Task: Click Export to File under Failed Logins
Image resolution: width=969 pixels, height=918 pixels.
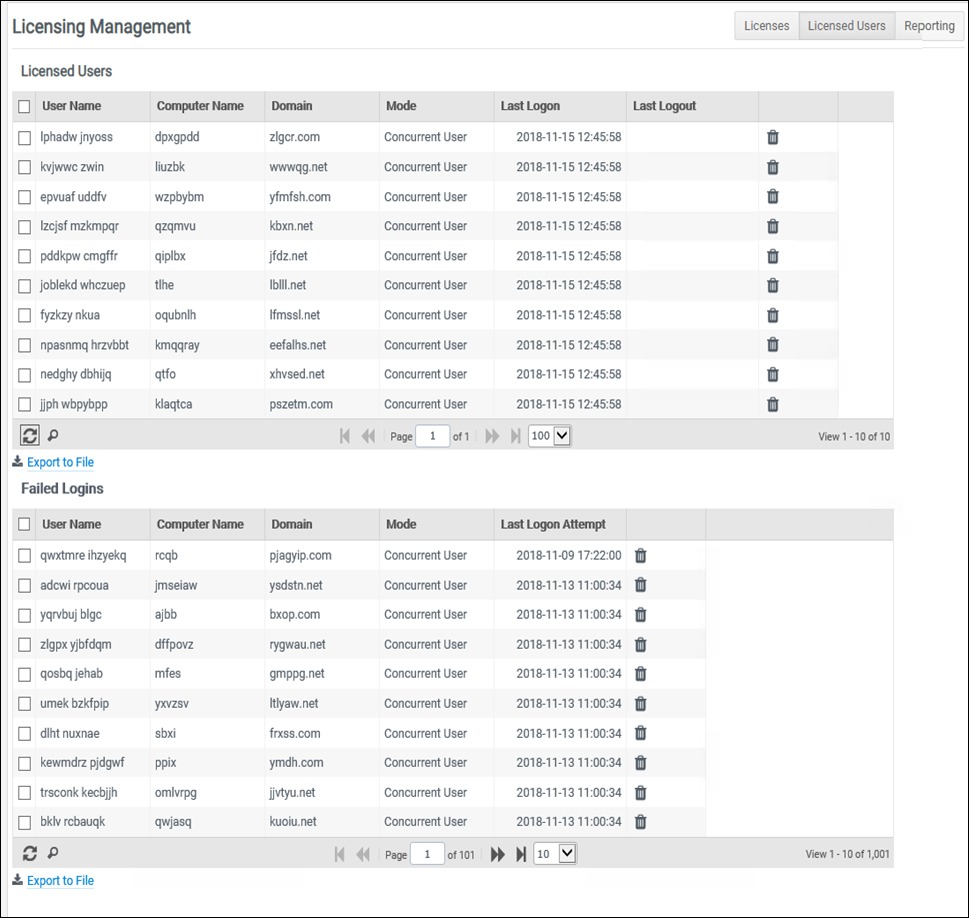Action: tap(60, 881)
